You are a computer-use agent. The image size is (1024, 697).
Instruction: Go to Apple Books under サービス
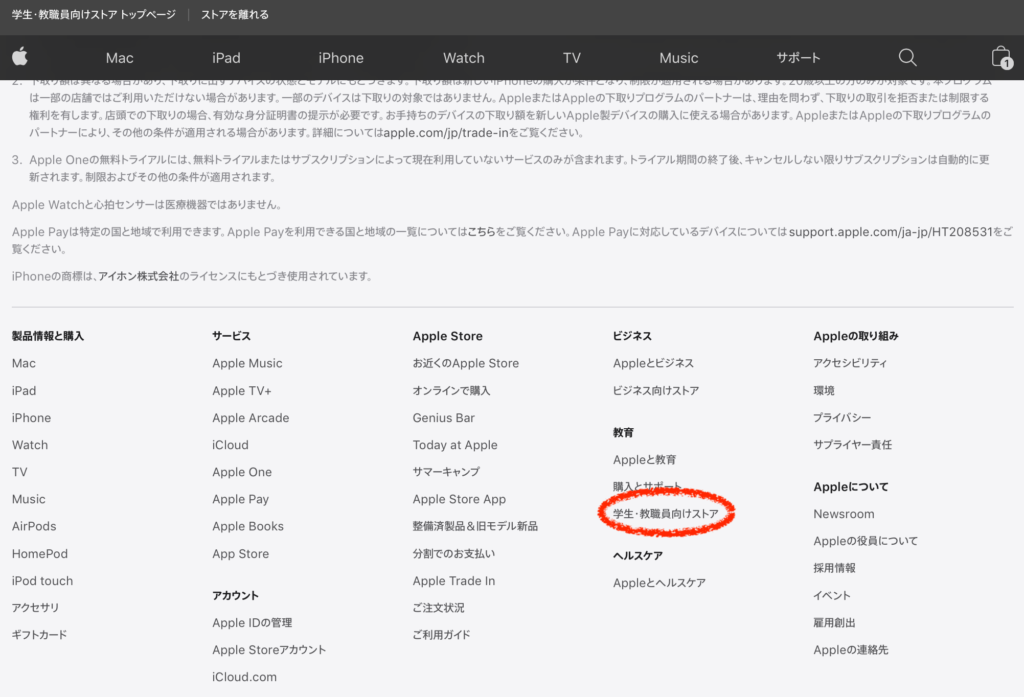point(248,526)
